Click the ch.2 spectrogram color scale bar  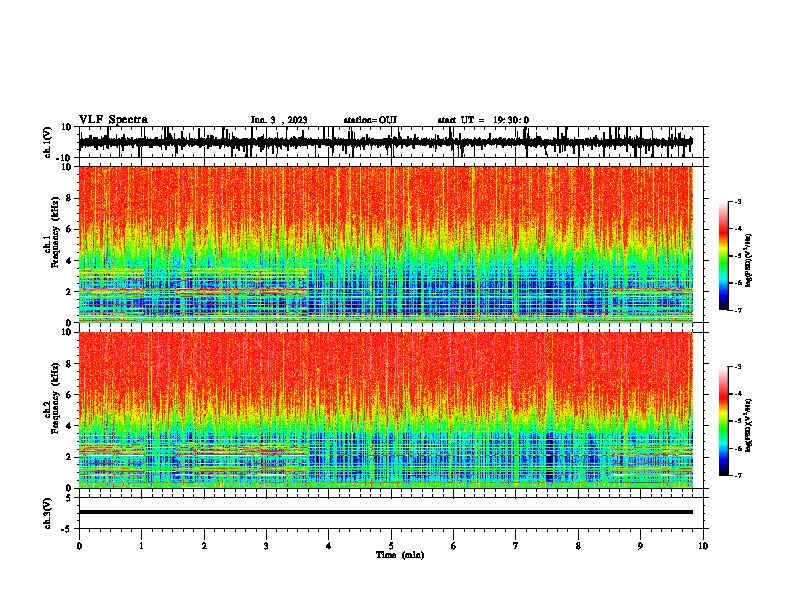pyautogui.click(x=724, y=421)
